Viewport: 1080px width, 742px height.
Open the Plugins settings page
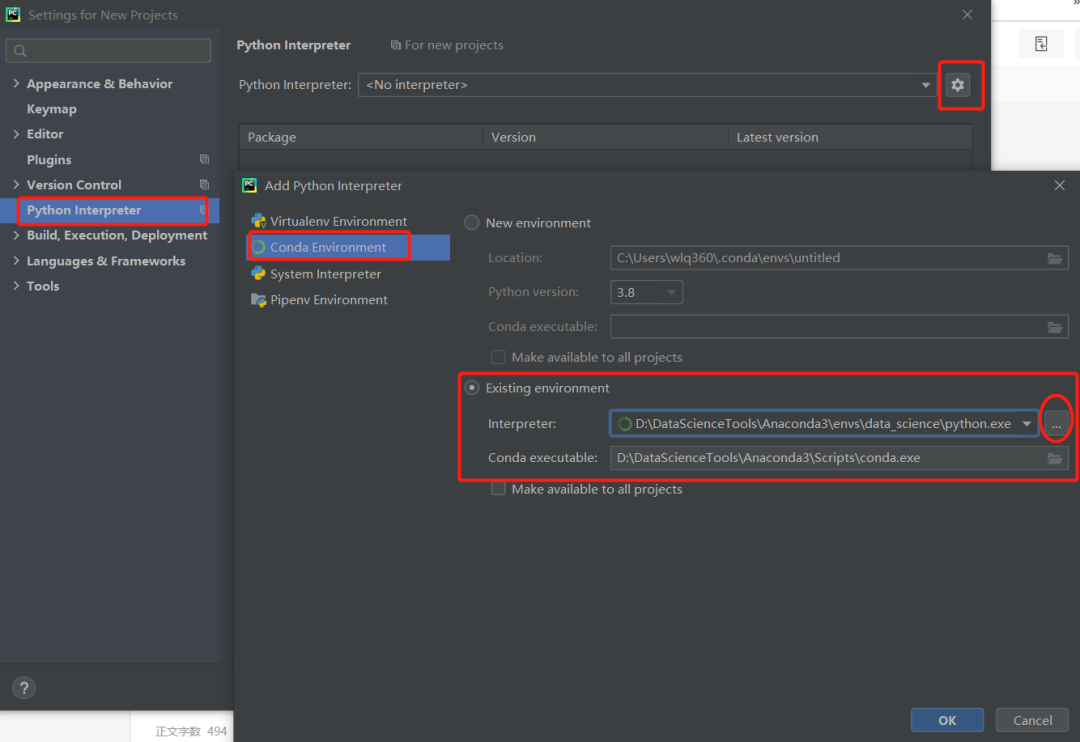[x=49, y=160]
